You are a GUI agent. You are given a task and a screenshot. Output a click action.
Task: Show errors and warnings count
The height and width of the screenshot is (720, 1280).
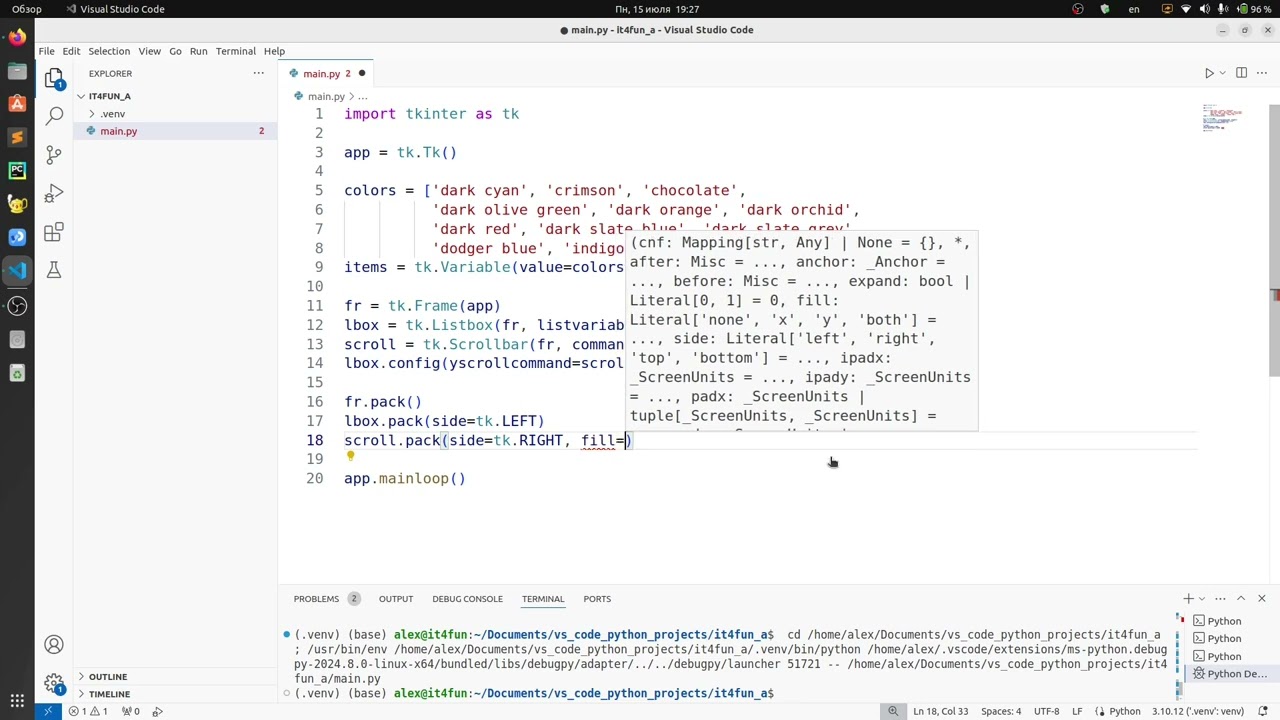(x=88, y=711)
